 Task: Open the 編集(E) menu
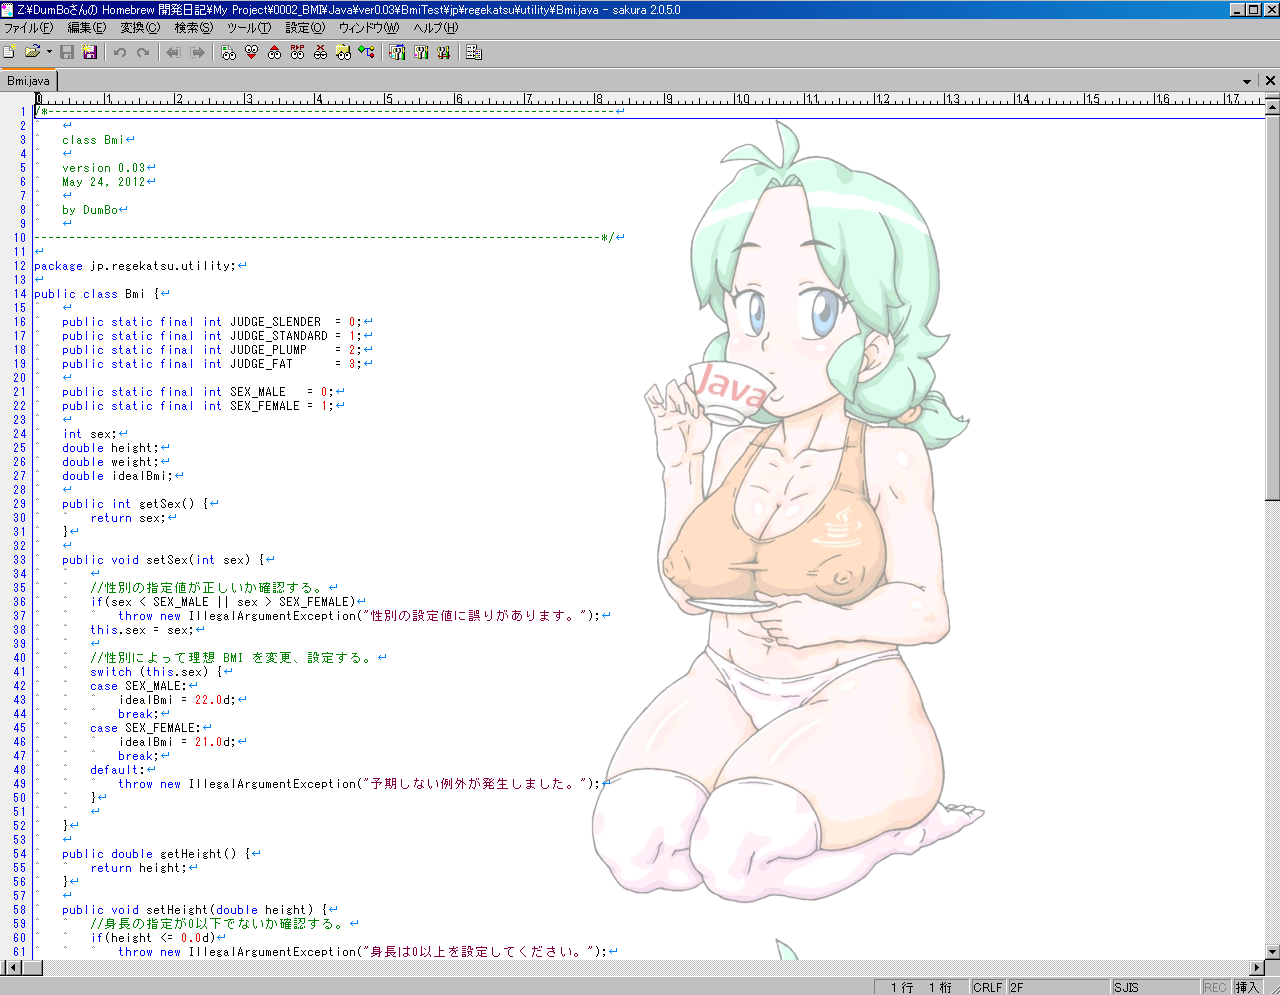(86, 28)
